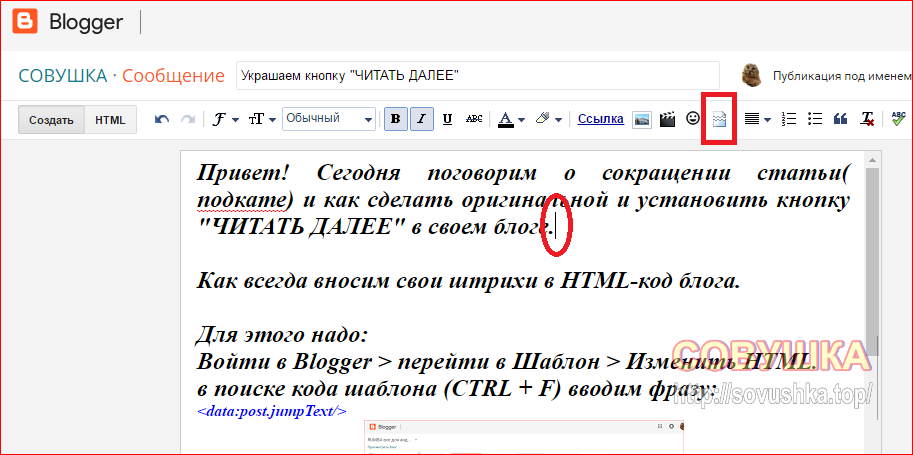Click the Ссылка link button
Image resolution: width=913 pixels, height=455 pixels.
click(x=600, y=119)
